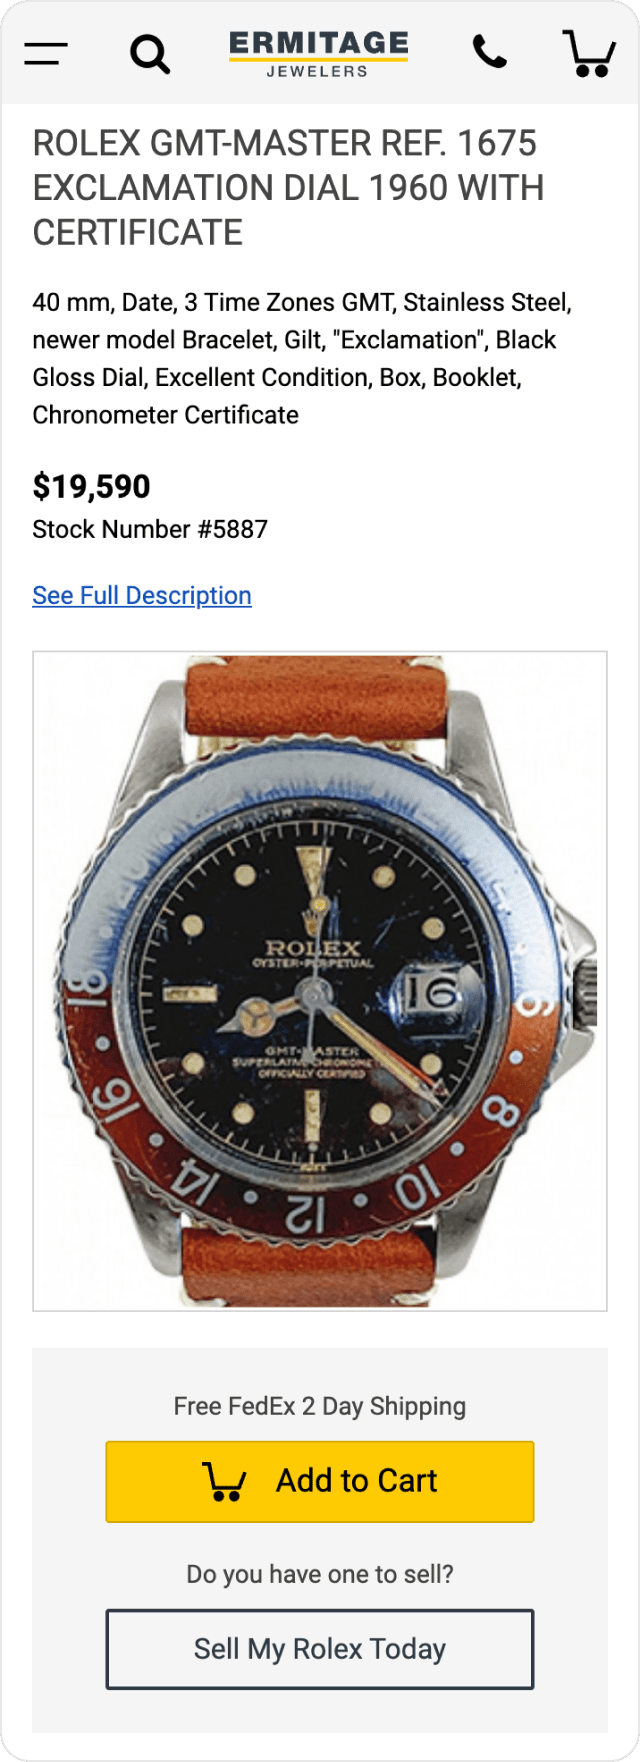640x1762 pixels.
Task: Click the search magnifier icon
Action: point(150,53)
